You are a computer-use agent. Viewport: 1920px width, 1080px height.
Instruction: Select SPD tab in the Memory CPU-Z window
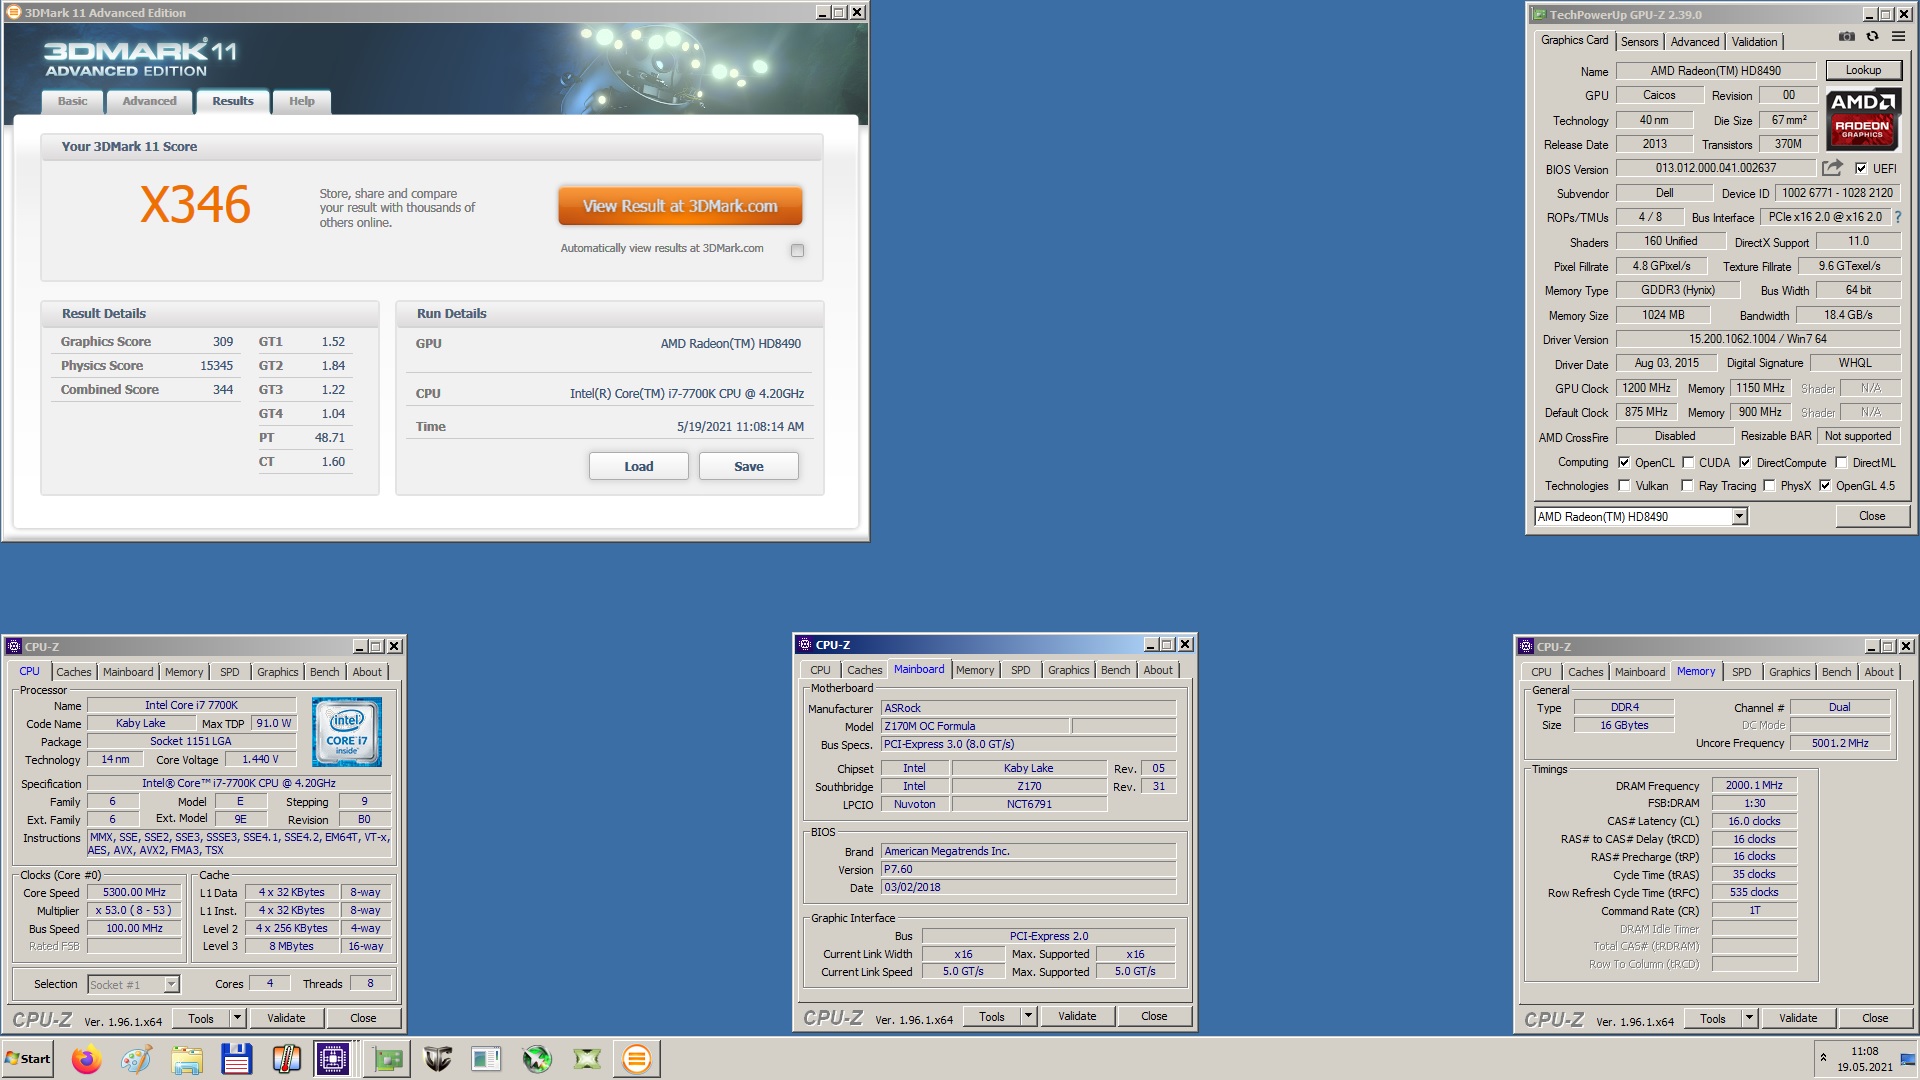click(1741, 672)
